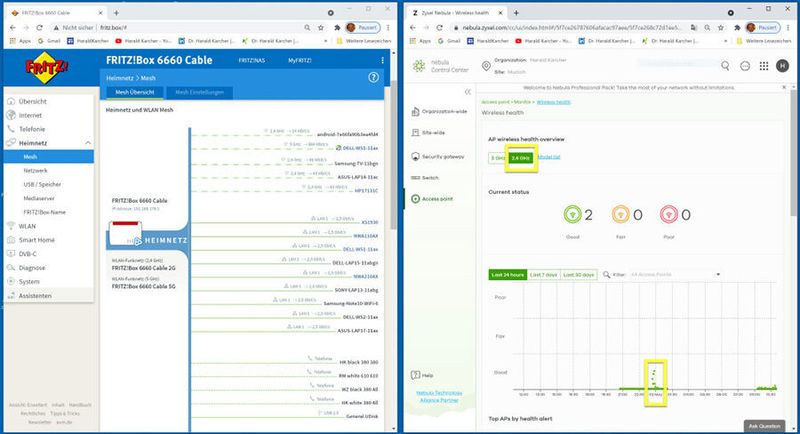This screenshot has height=434, width=800.
Task: Open the XS1930 device in mesh overview
Action: (x=369, y=222)
